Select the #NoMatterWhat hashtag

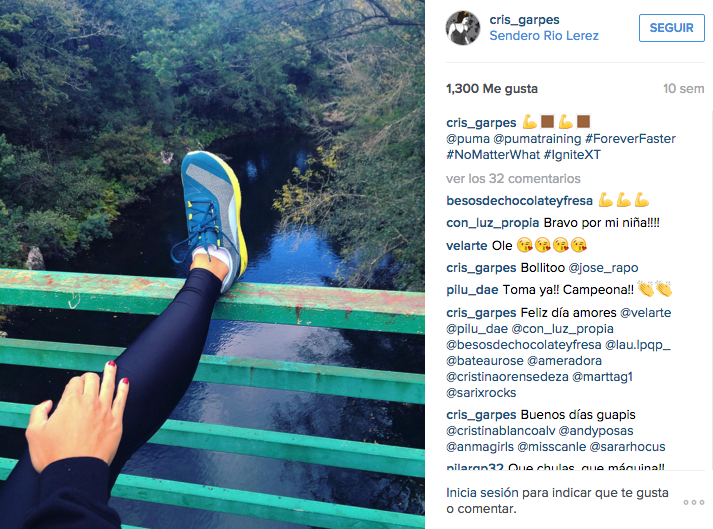click(493, 155)
